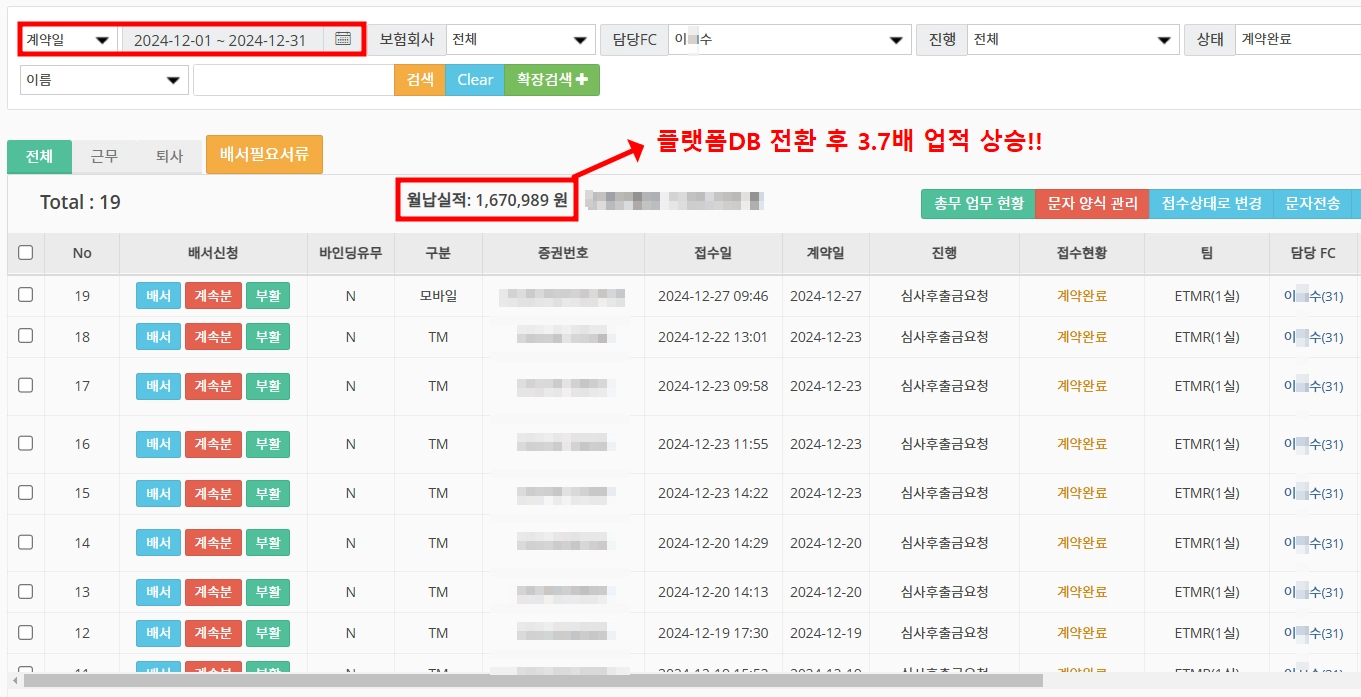Open the 이름 search type dropdown

pyautogui.click(x=103, y=79)
